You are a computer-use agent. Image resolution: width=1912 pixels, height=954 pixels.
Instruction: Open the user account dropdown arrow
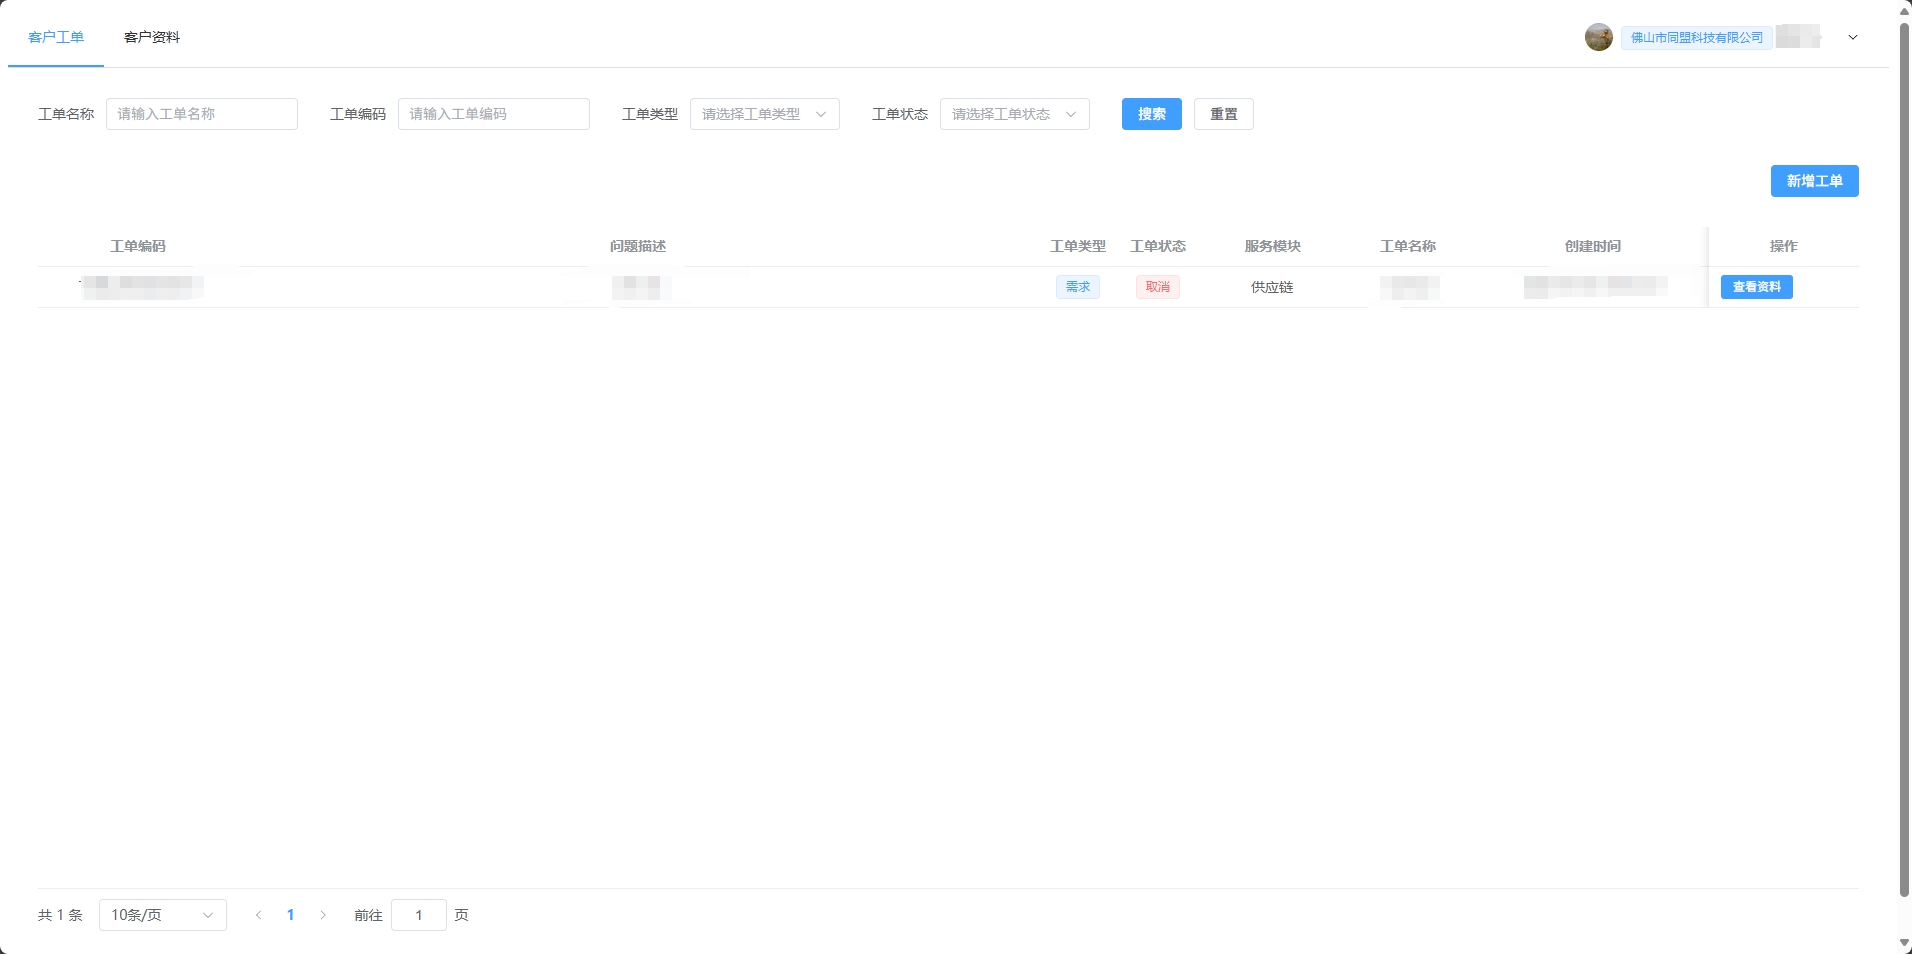pos(1851,37)
